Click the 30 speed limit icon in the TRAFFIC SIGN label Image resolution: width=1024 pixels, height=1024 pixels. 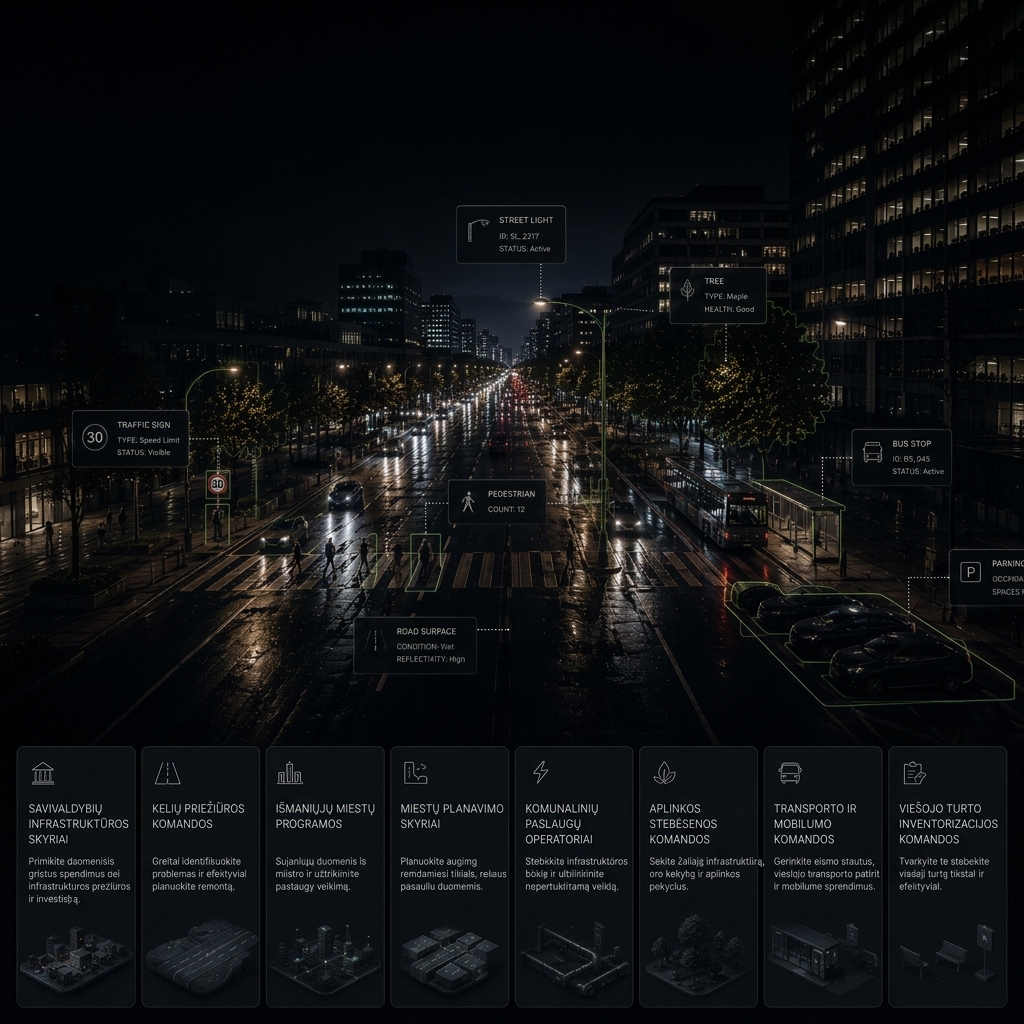coord(95,437)
